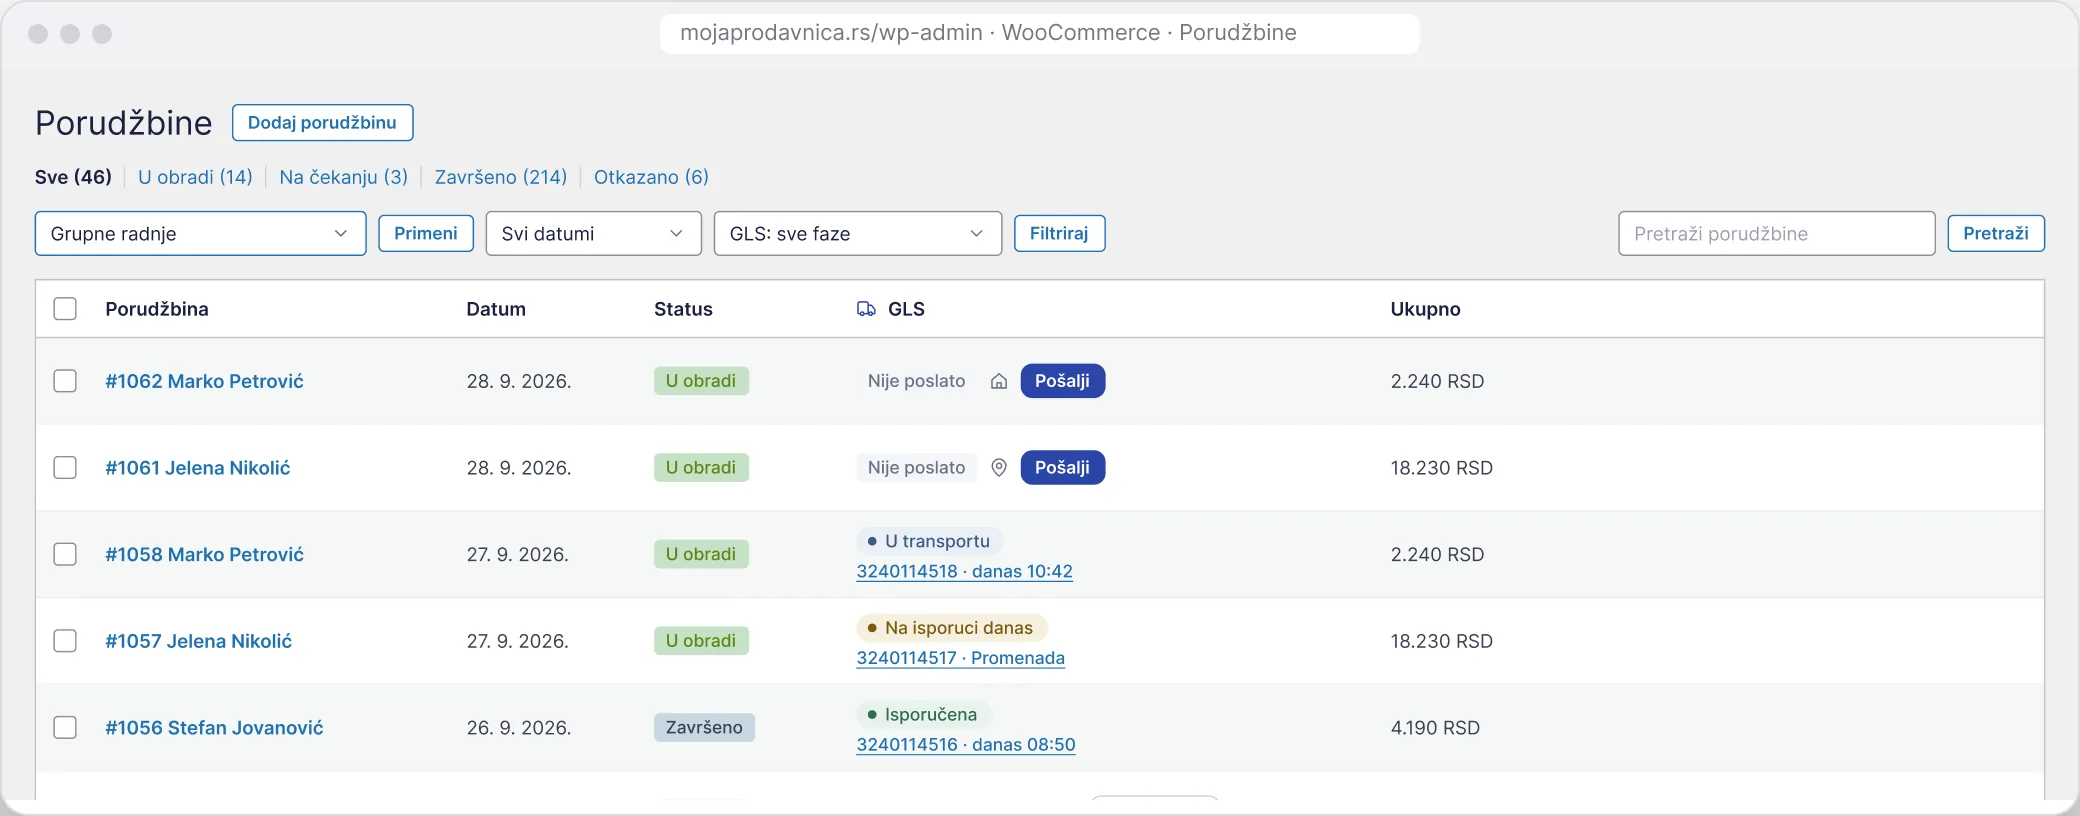Open tracking link 3240114518 · danas 10:42
Image resolution: width=2080 pixels, height=816 pixels.
964,571
